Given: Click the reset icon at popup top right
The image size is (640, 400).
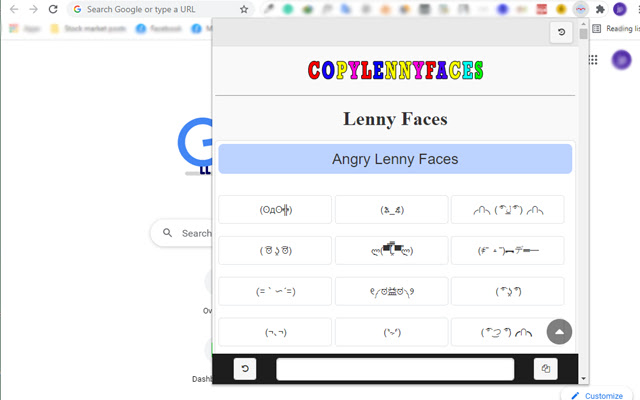Looking at the screenshot, I should 561,32.
